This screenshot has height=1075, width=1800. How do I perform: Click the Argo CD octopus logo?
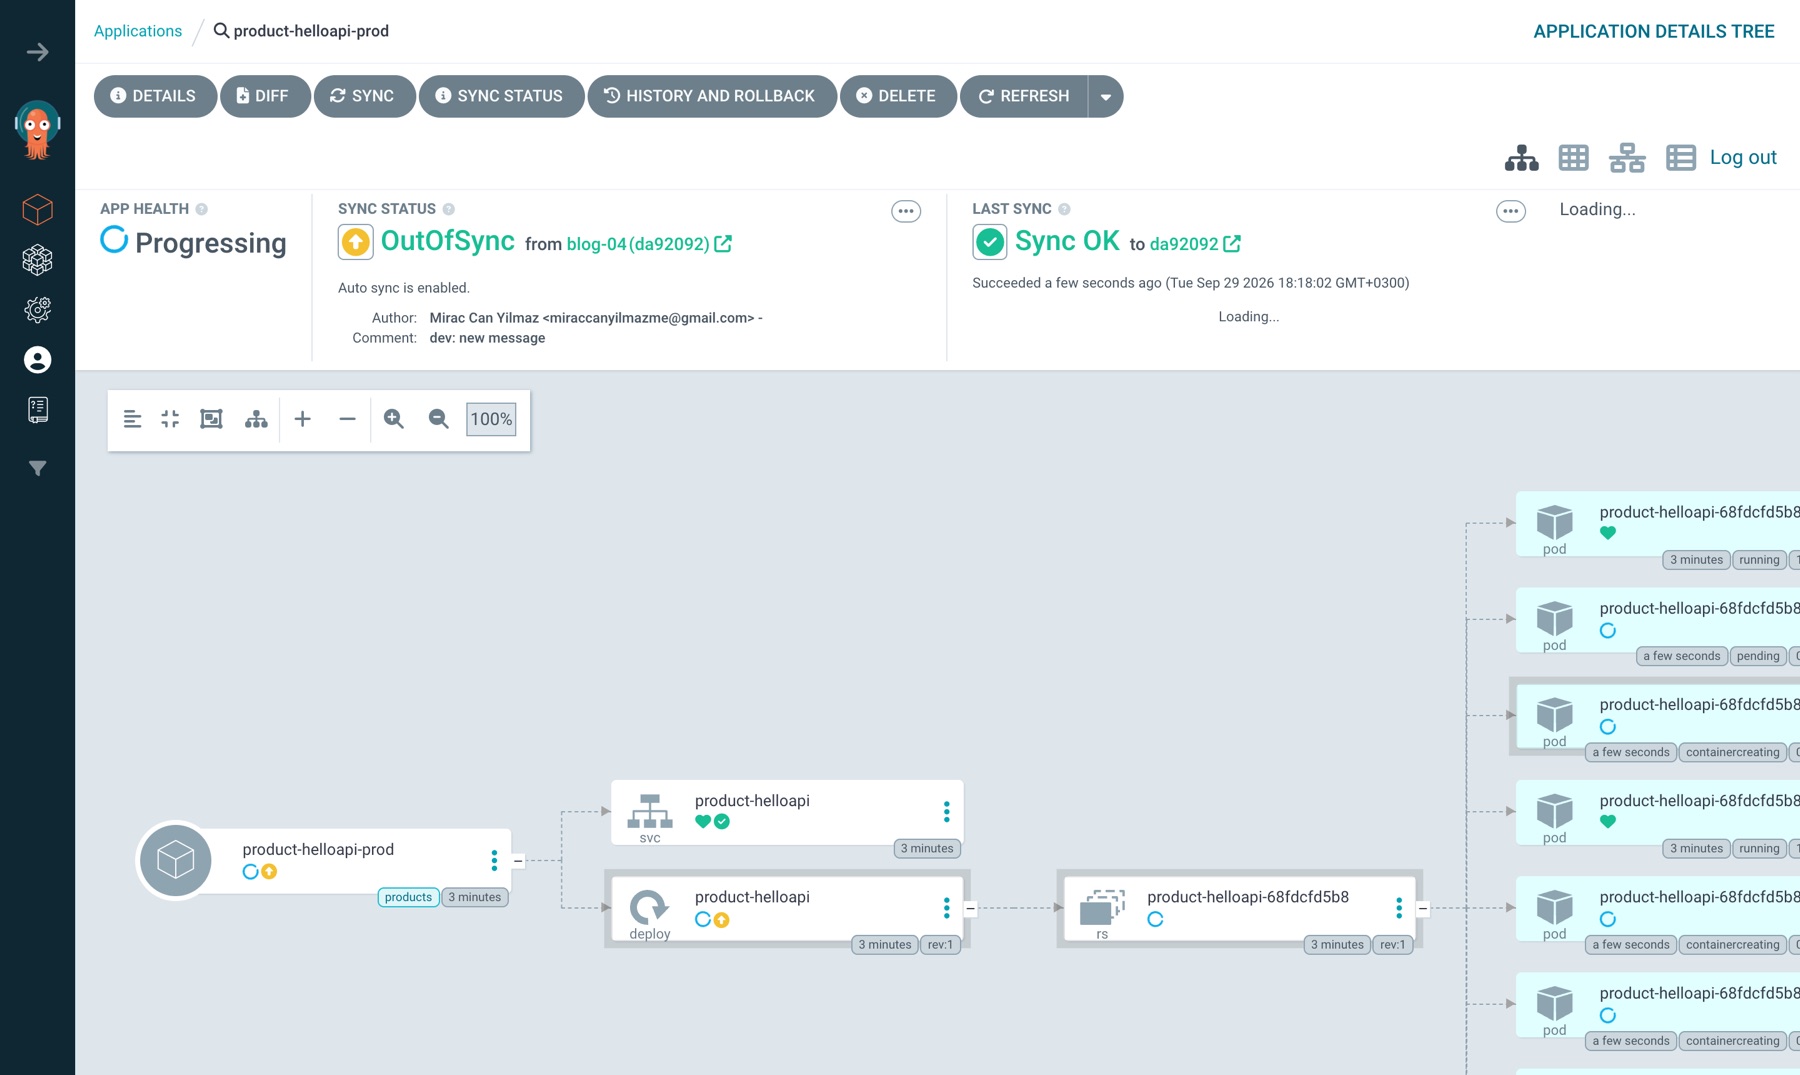pos(37,131)
